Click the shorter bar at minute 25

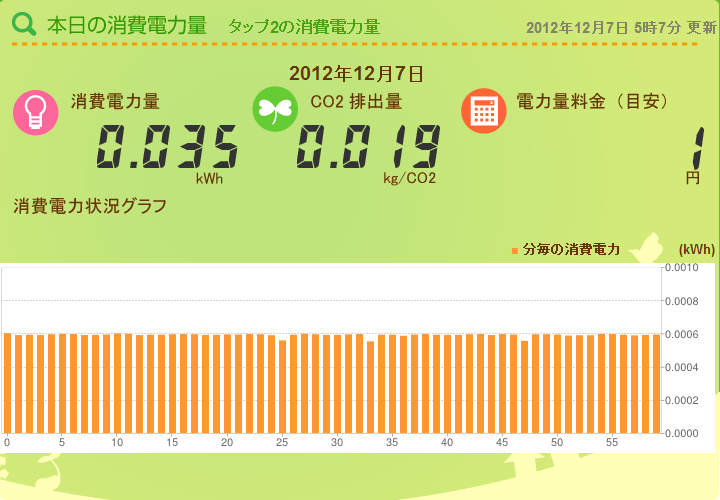click(282, 387)
